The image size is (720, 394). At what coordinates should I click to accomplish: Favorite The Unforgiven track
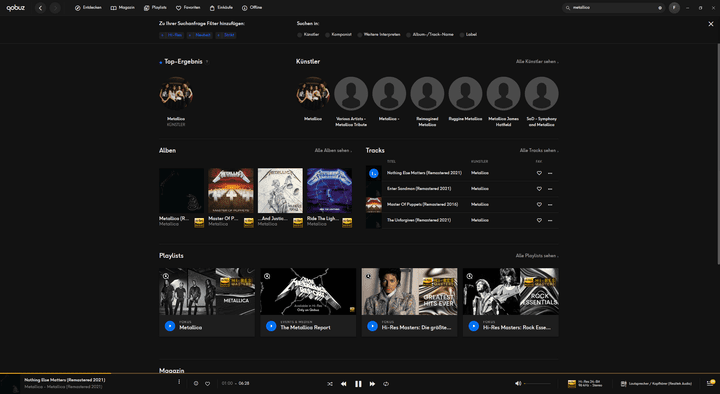[x=539, y=220]
